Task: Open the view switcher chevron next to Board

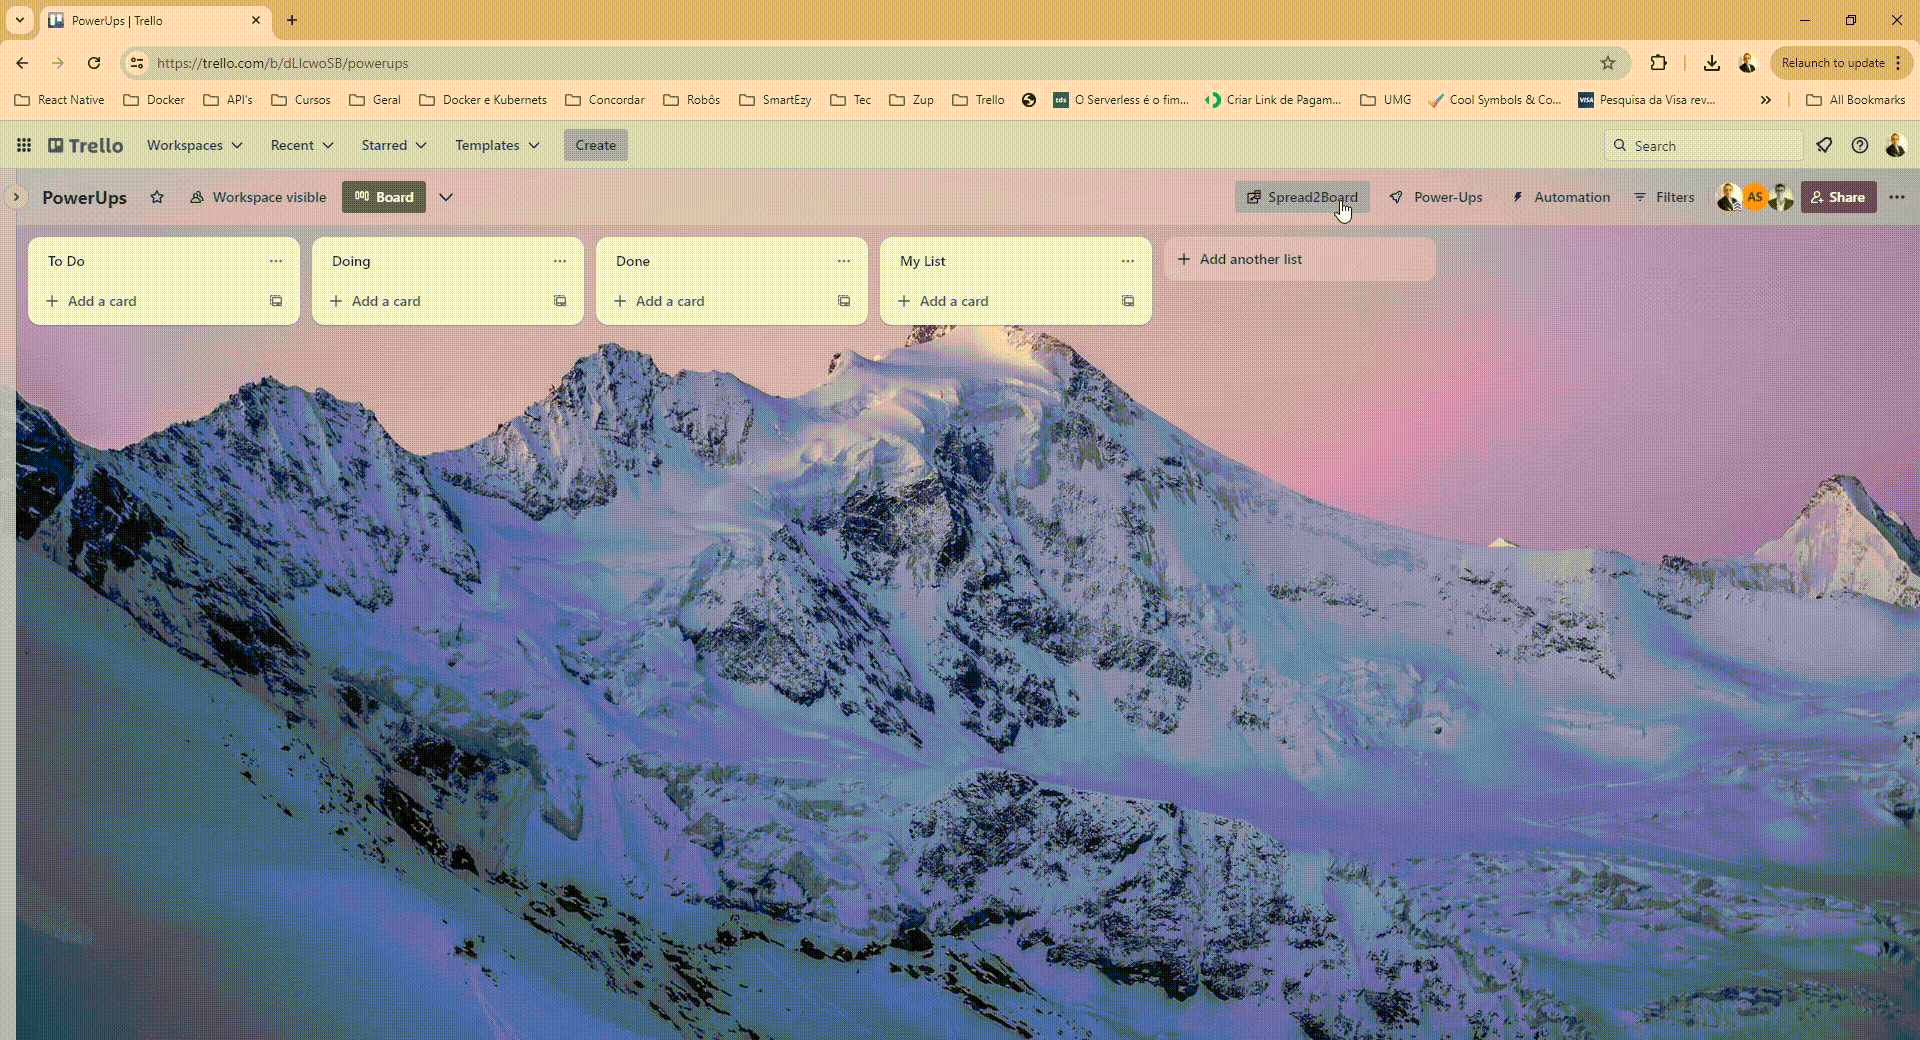Action: click(x=446, y=197)
